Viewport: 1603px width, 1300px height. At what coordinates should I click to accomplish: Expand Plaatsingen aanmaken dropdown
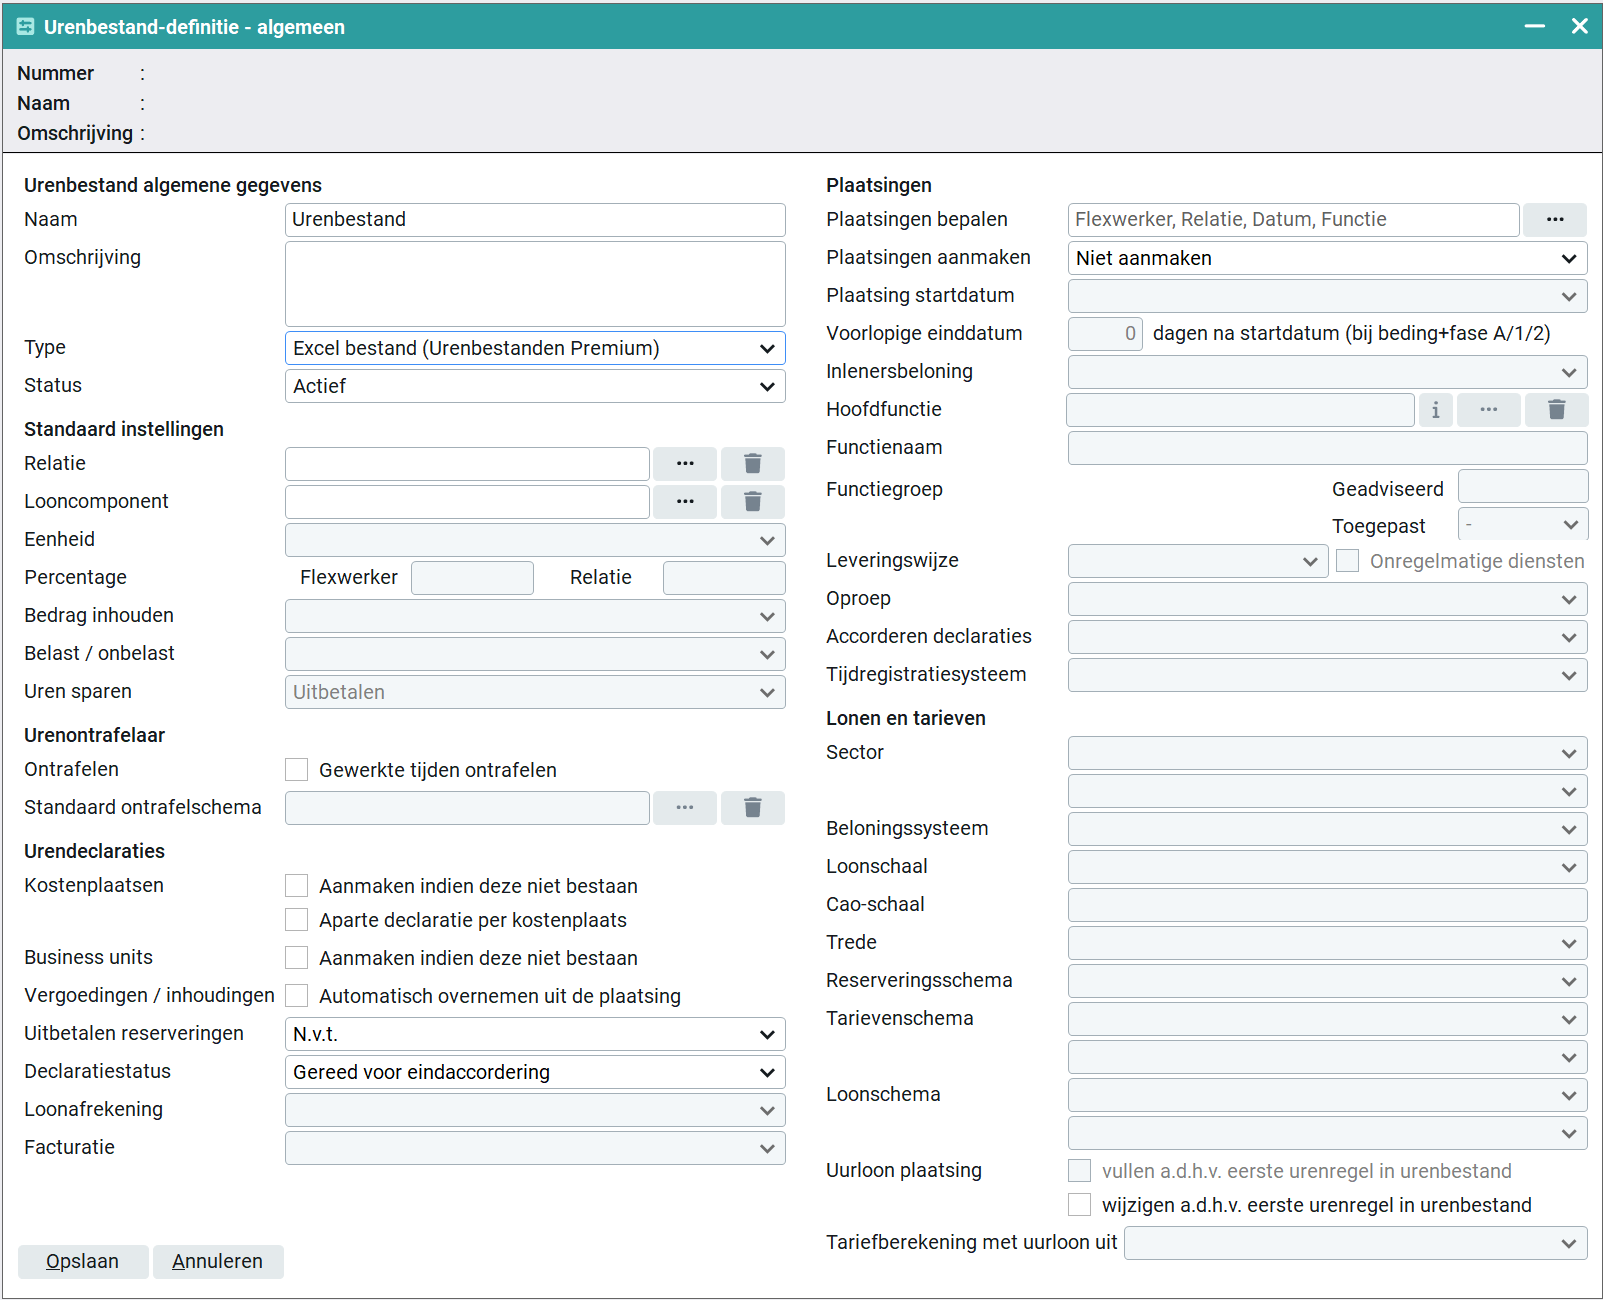point(1327,258)
